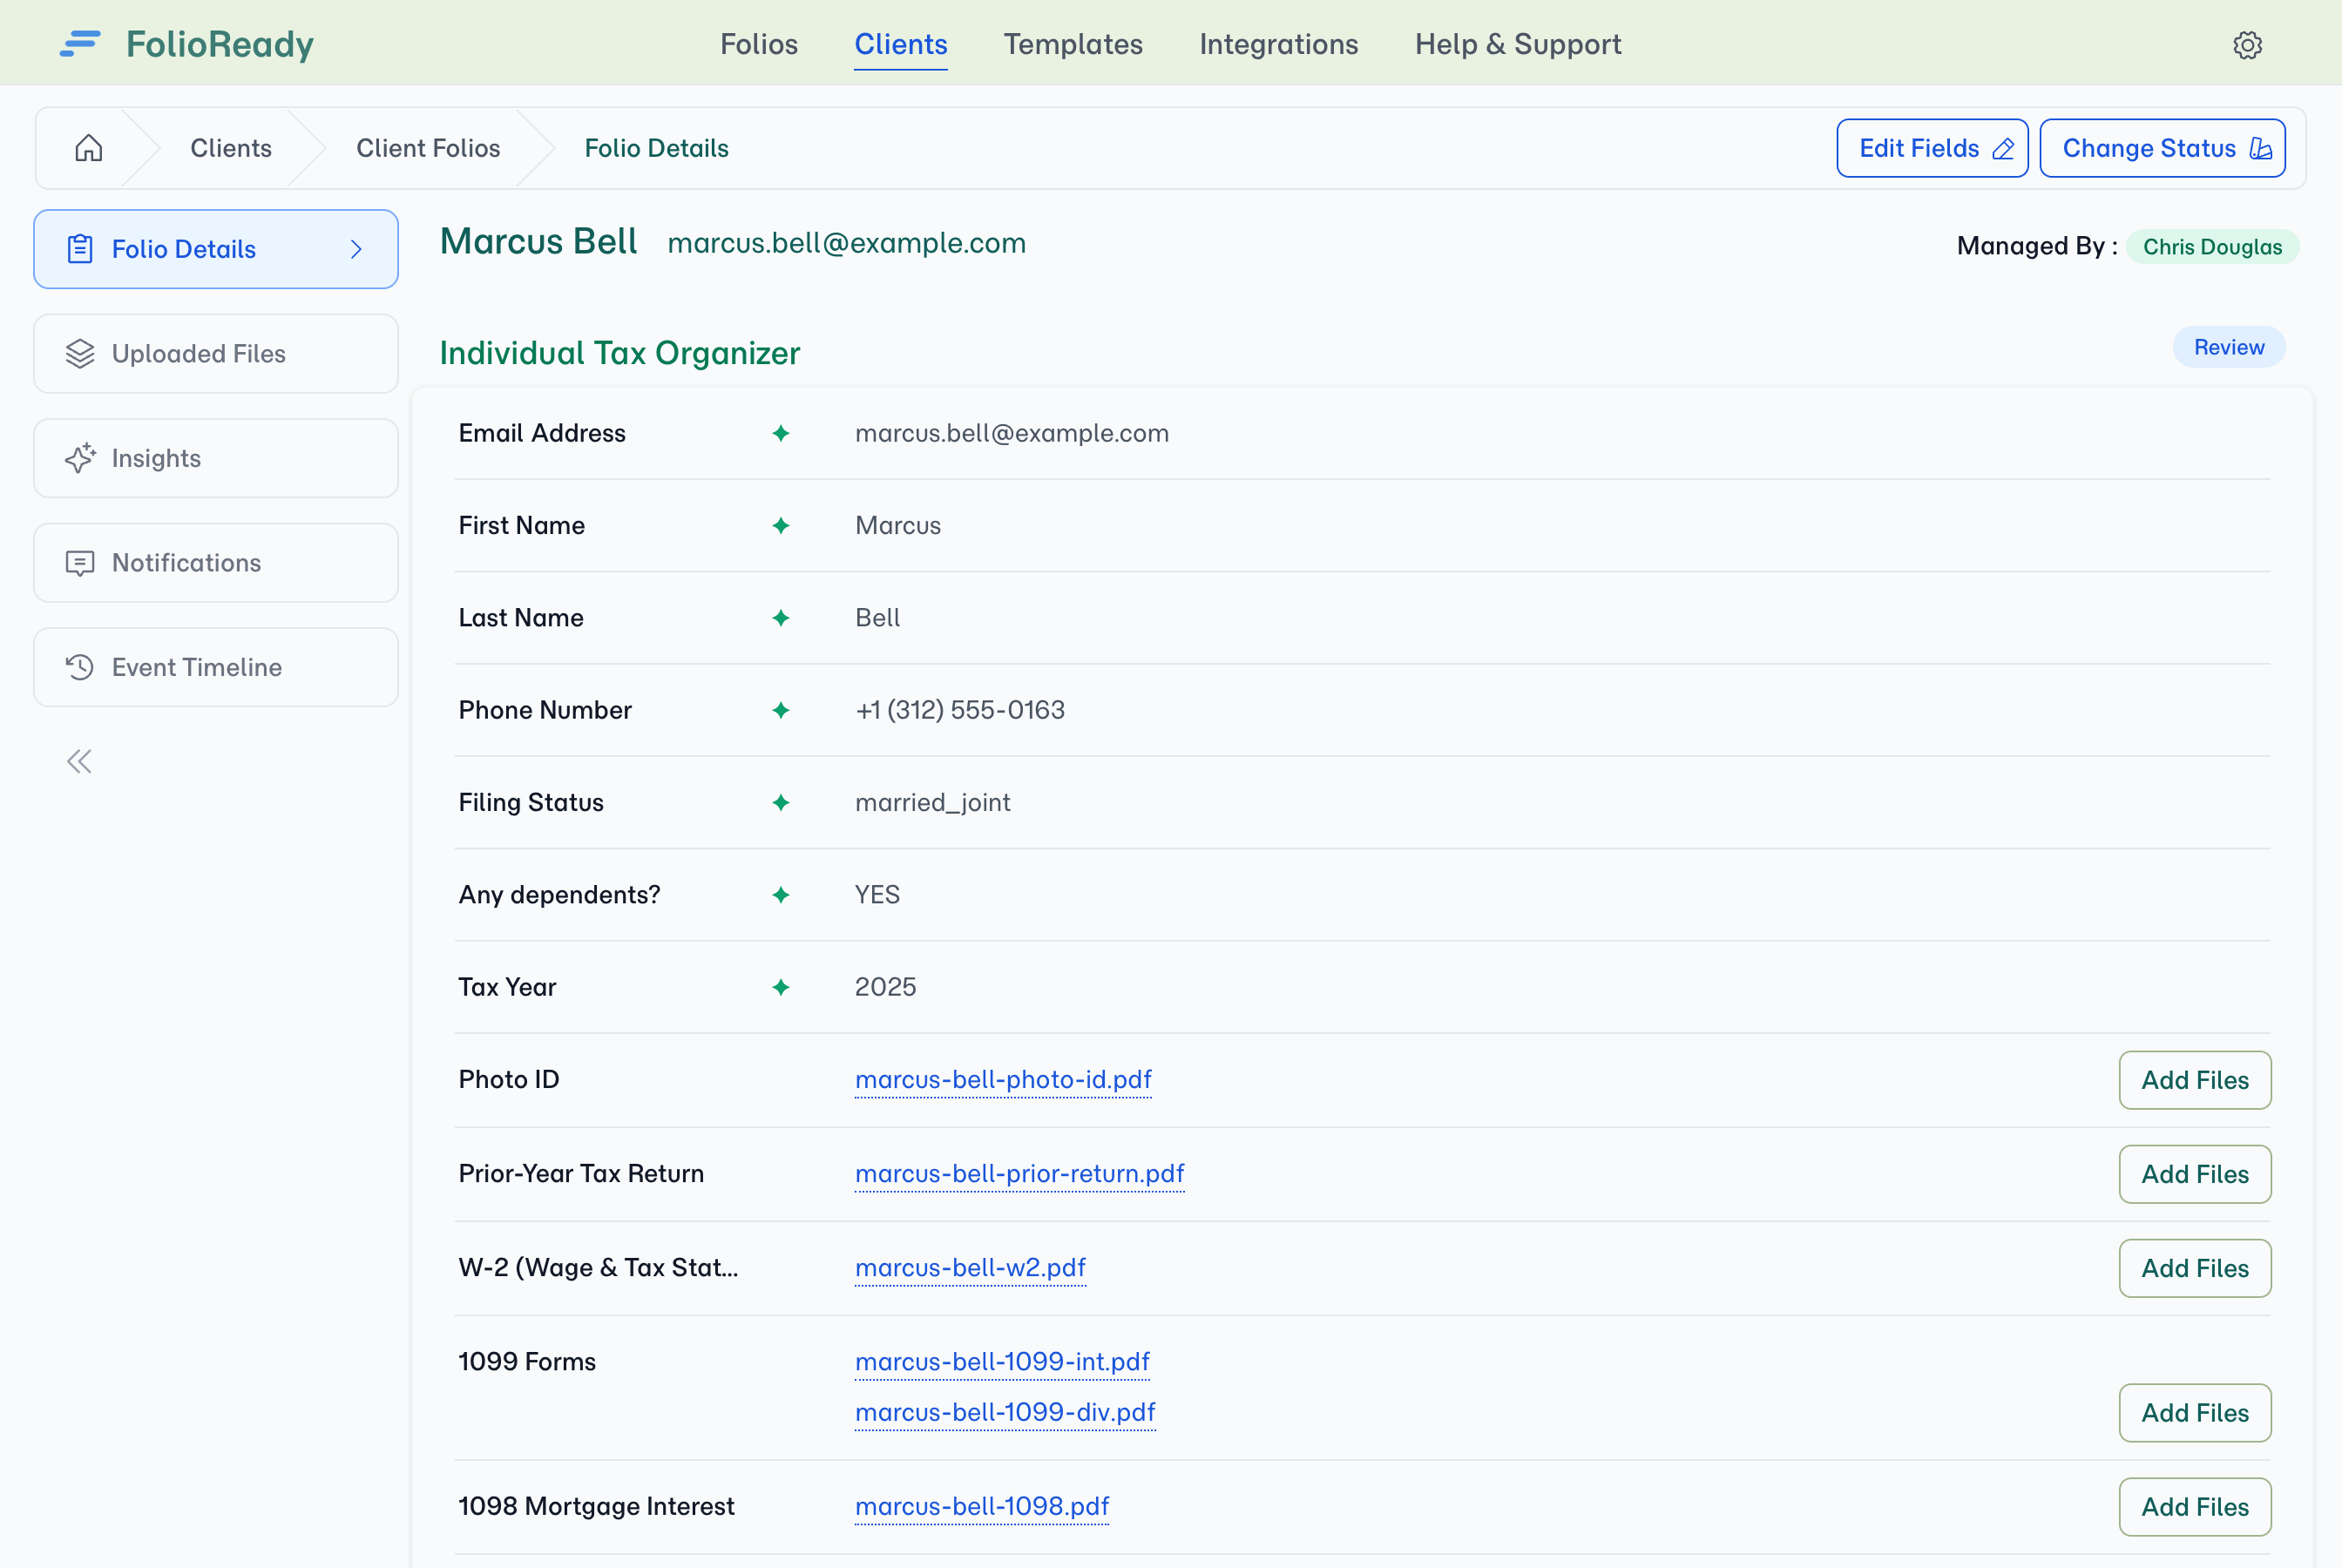Viewport: 2342px width, 1568px height.
Task: Click the history clock icon beside Event Timeline
Action: click(80, 667)
